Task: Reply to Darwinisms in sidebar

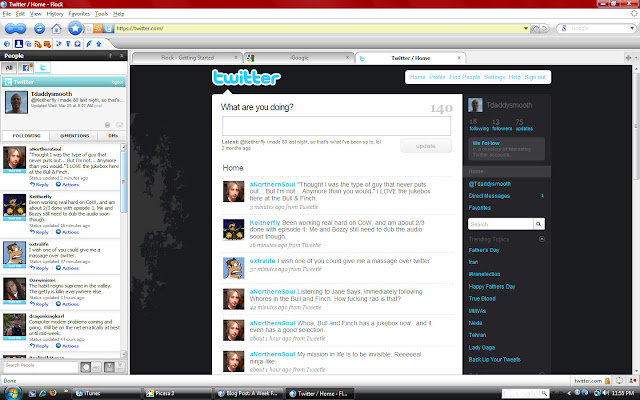Action: [39, 304]
